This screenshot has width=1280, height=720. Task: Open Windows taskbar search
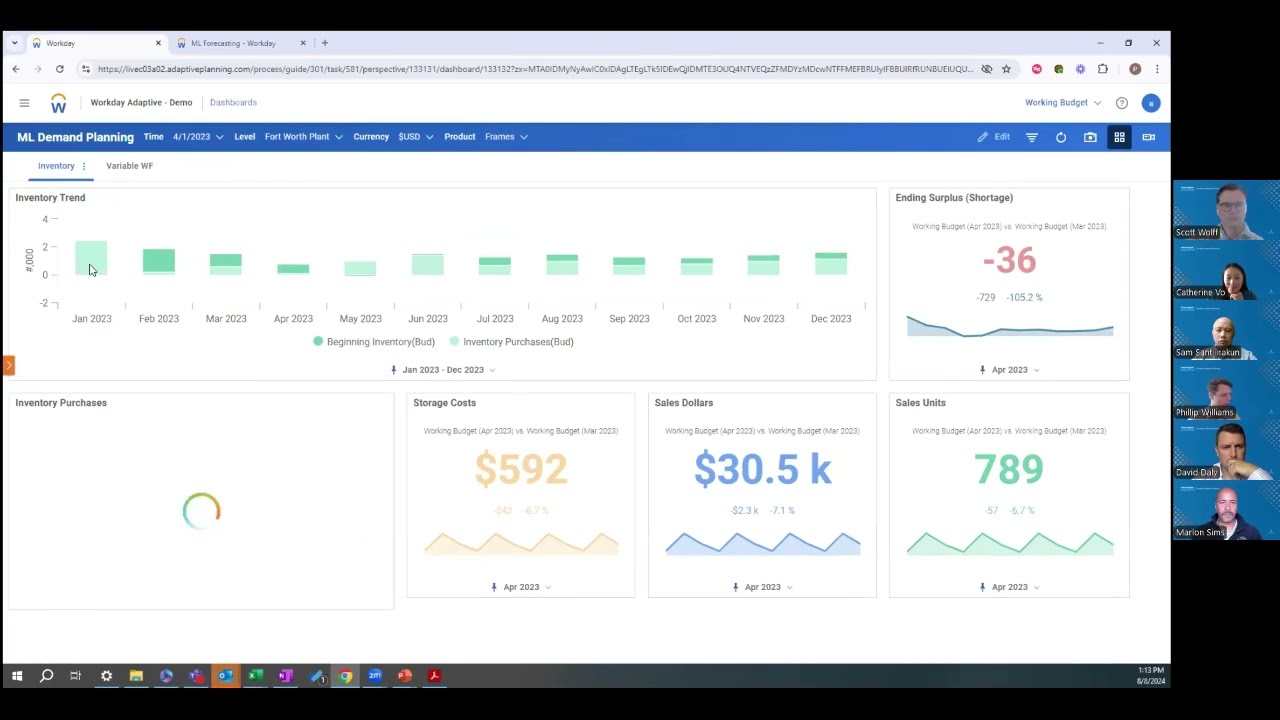[x=46, y=676]
